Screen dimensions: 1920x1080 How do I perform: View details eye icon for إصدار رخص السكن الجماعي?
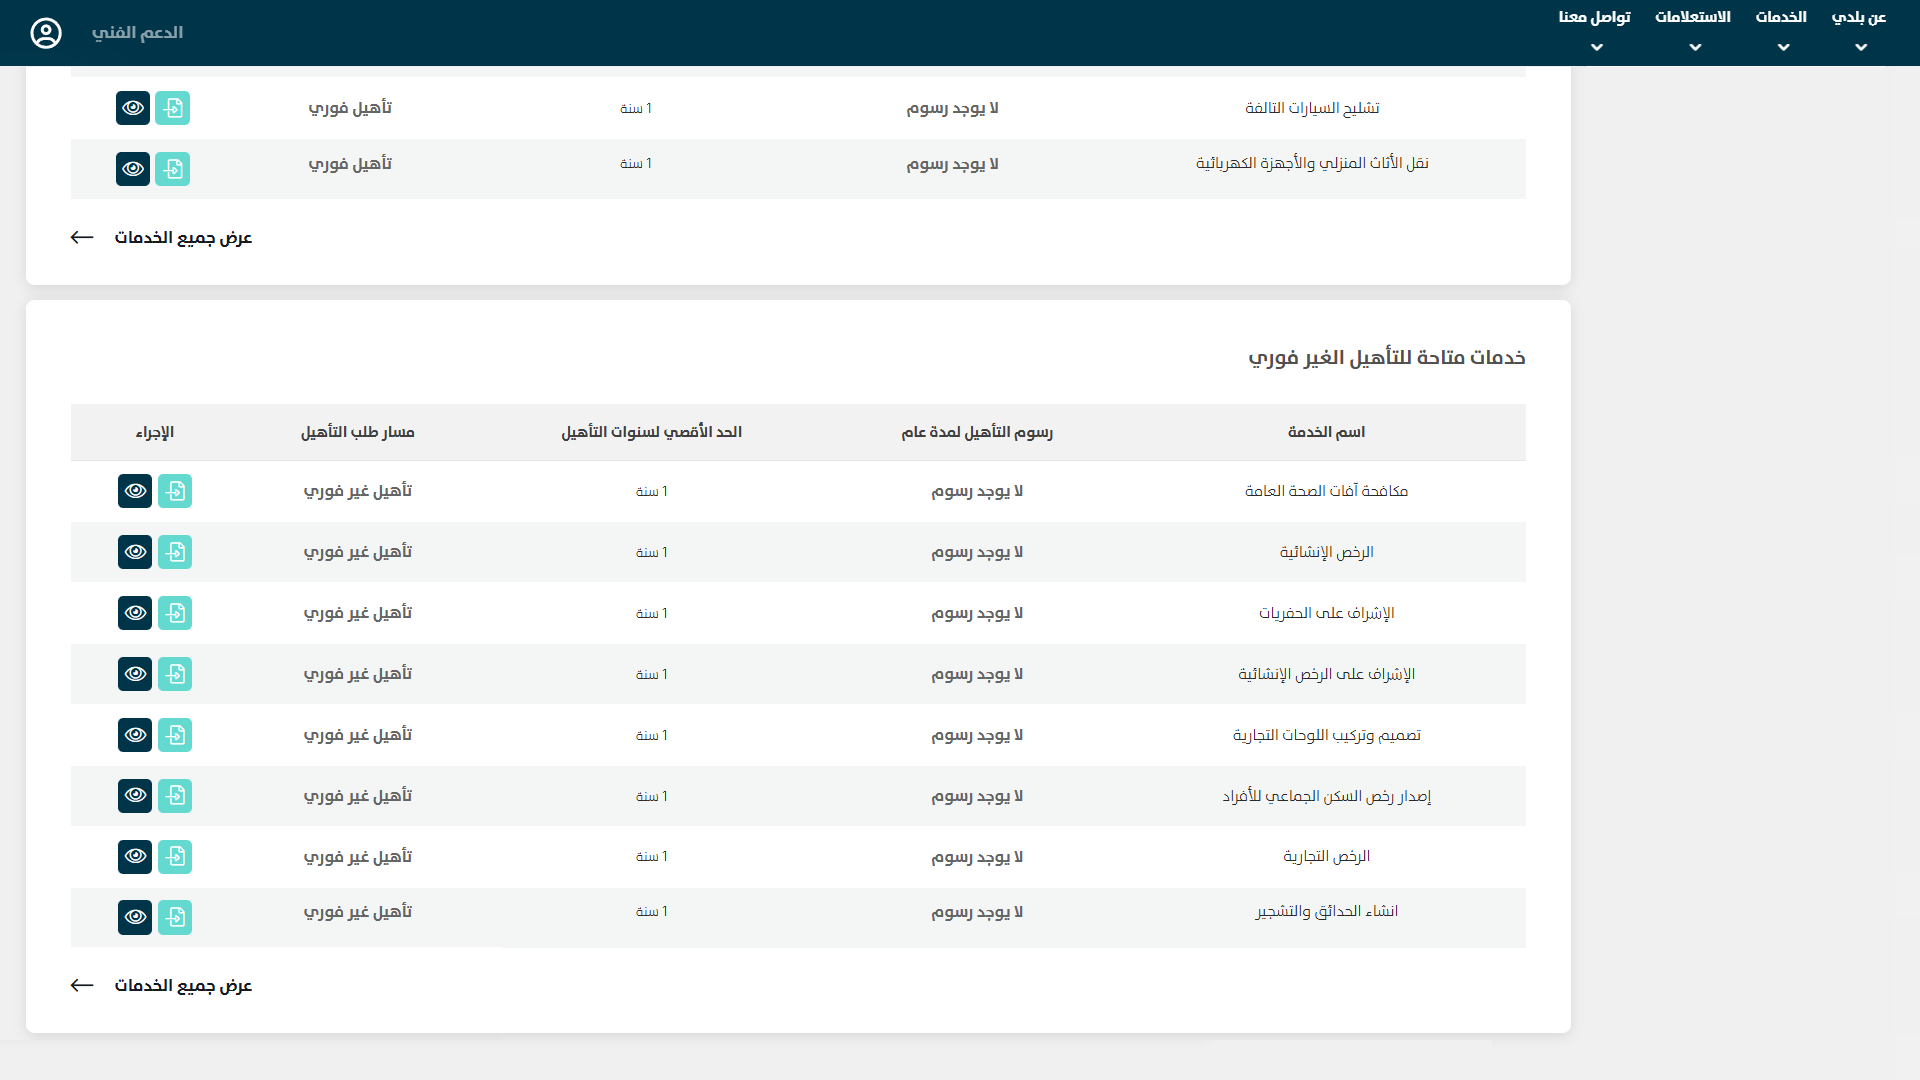pos(135,796)
